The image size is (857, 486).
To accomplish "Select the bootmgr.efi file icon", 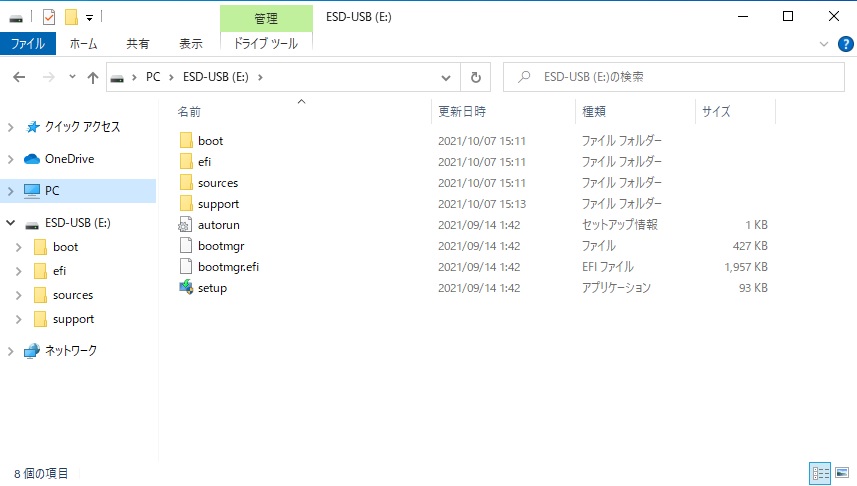I will pyautogui.click(x=186, y=267).
